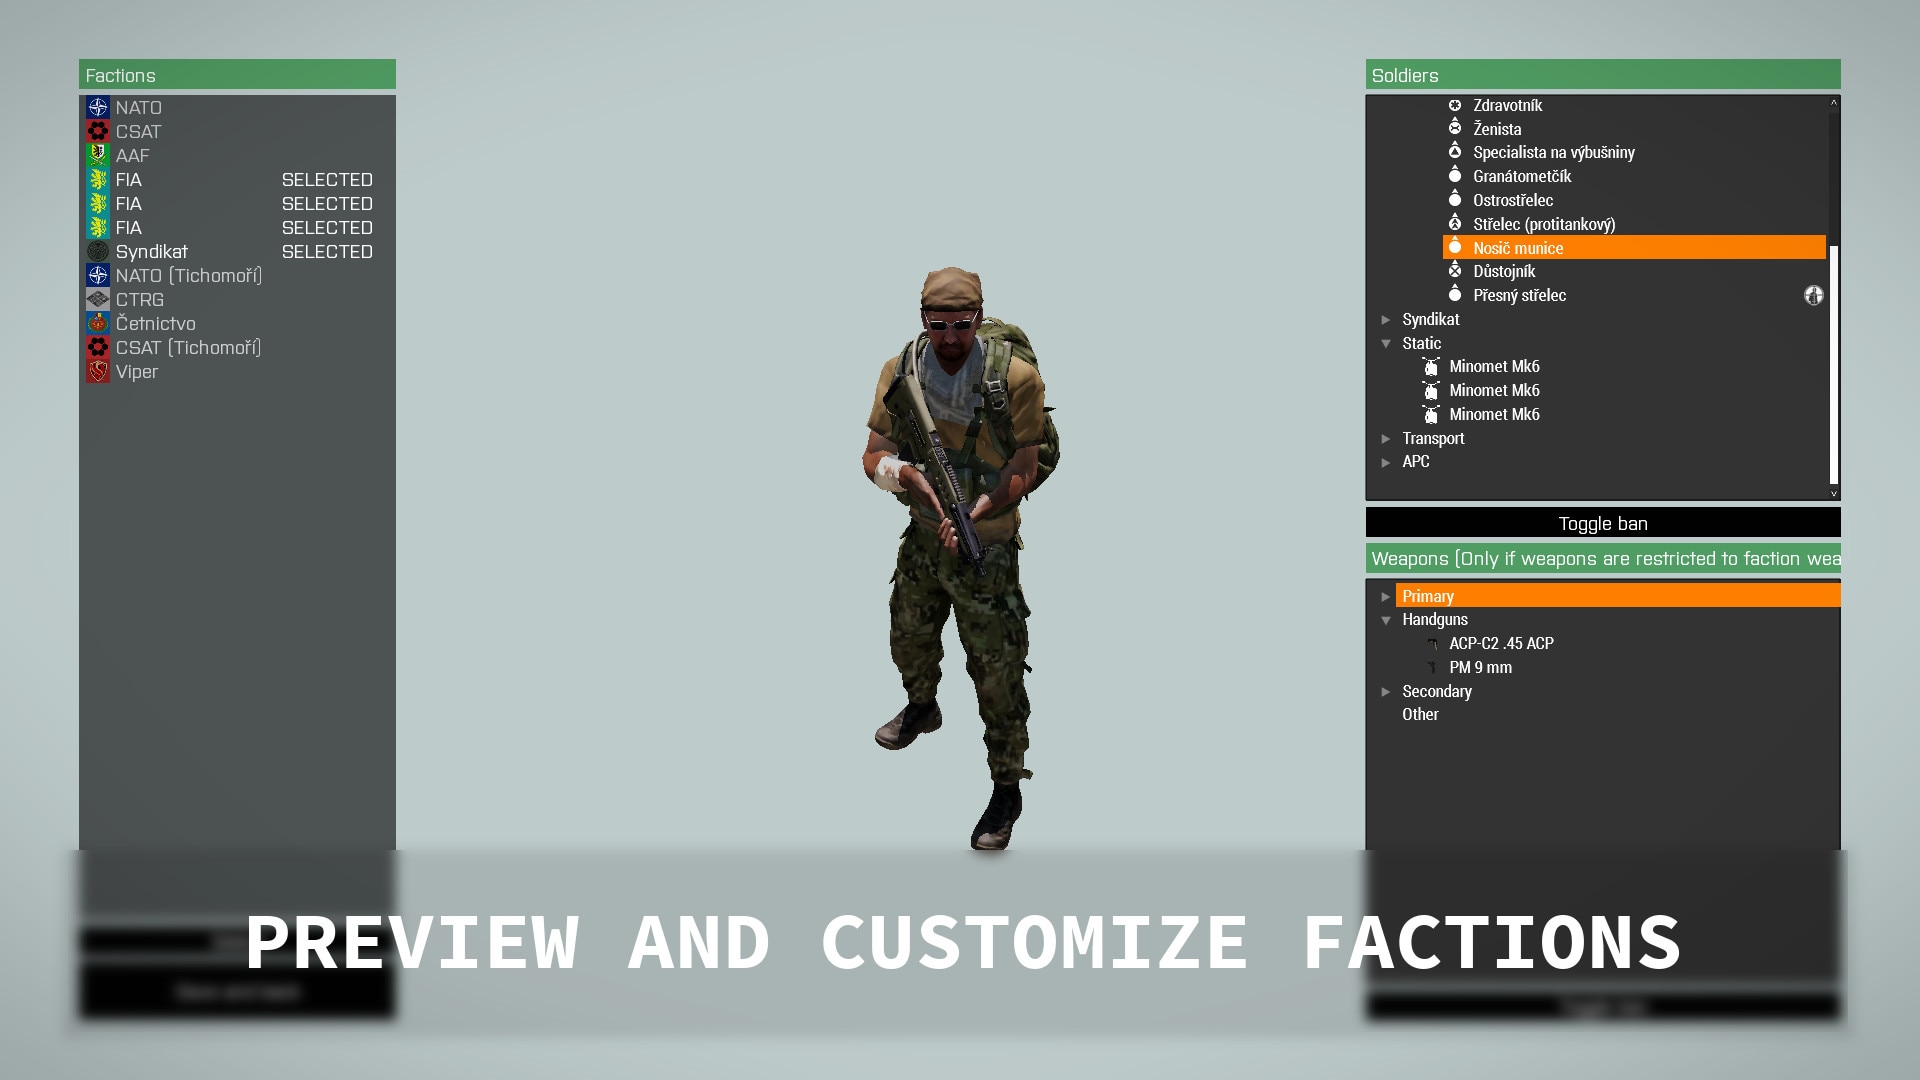Toggle SELECTED label on first FIA row

[327, 180]
